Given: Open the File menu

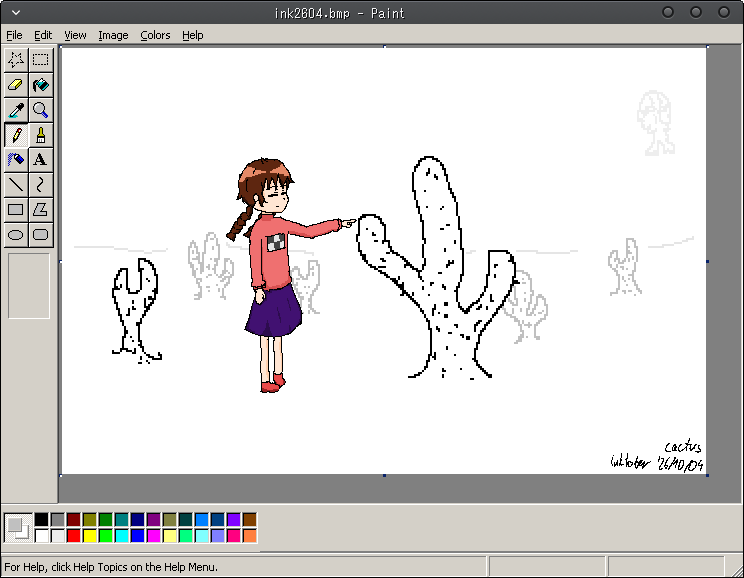Looking at the screenshot, I should pyautogui.click(x=14, y=35).
